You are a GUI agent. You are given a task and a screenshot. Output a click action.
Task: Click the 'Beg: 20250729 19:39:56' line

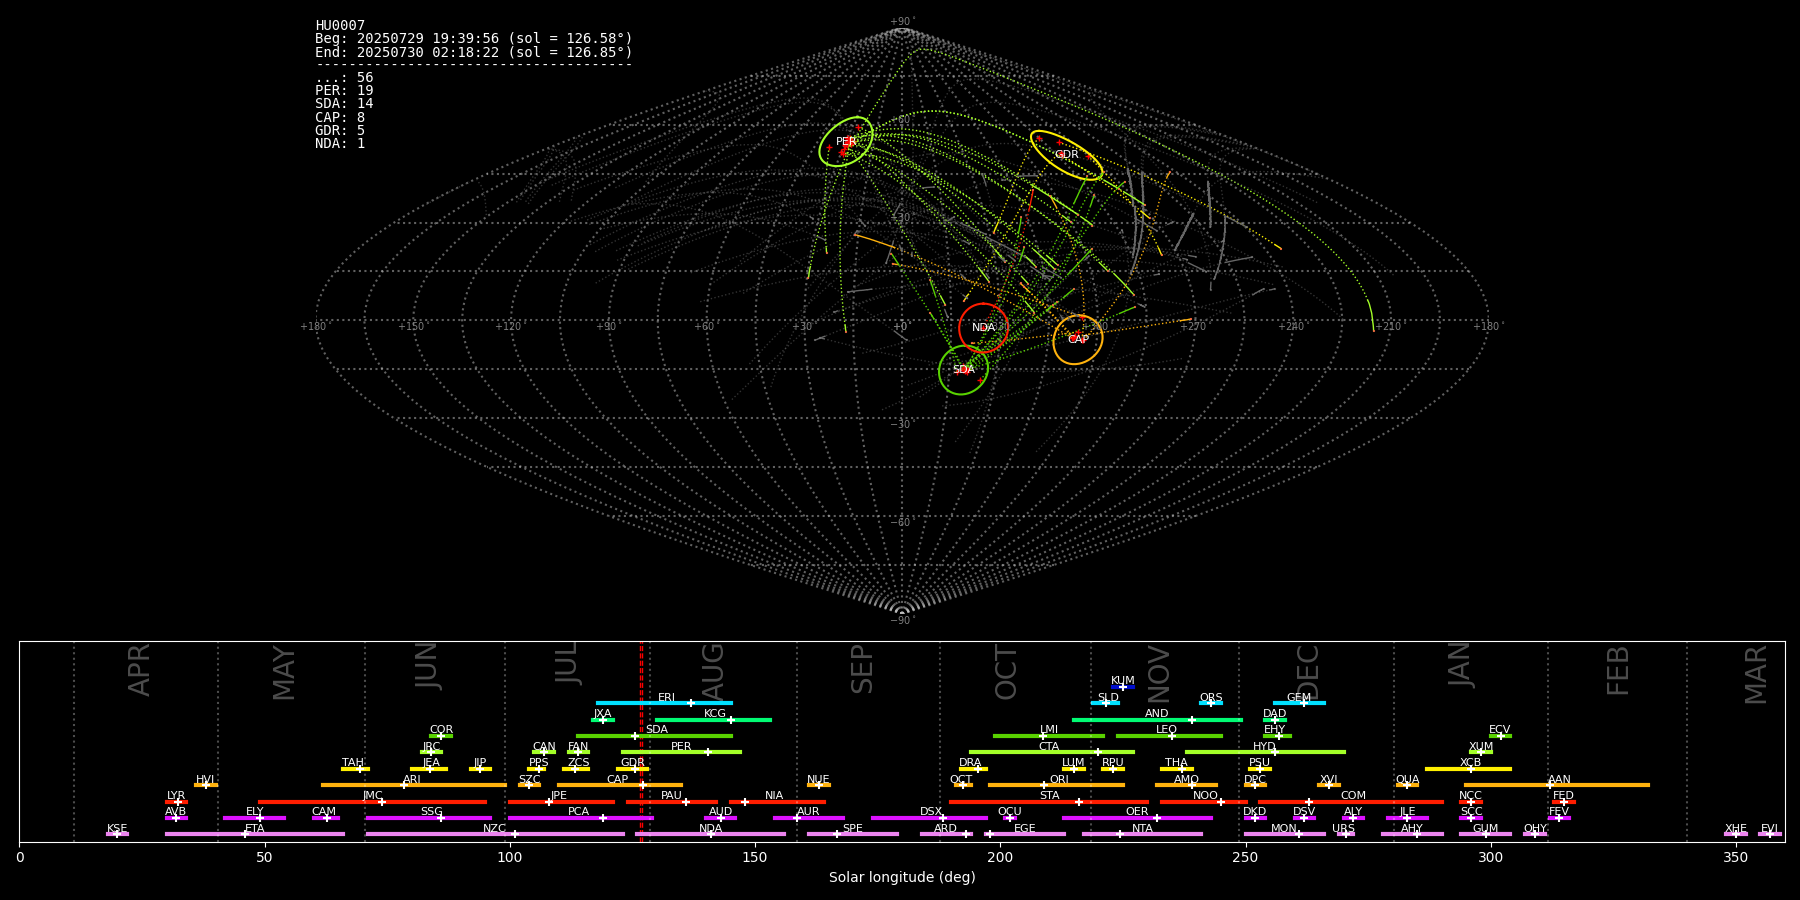pyautogui.click(x=474, y=39)
